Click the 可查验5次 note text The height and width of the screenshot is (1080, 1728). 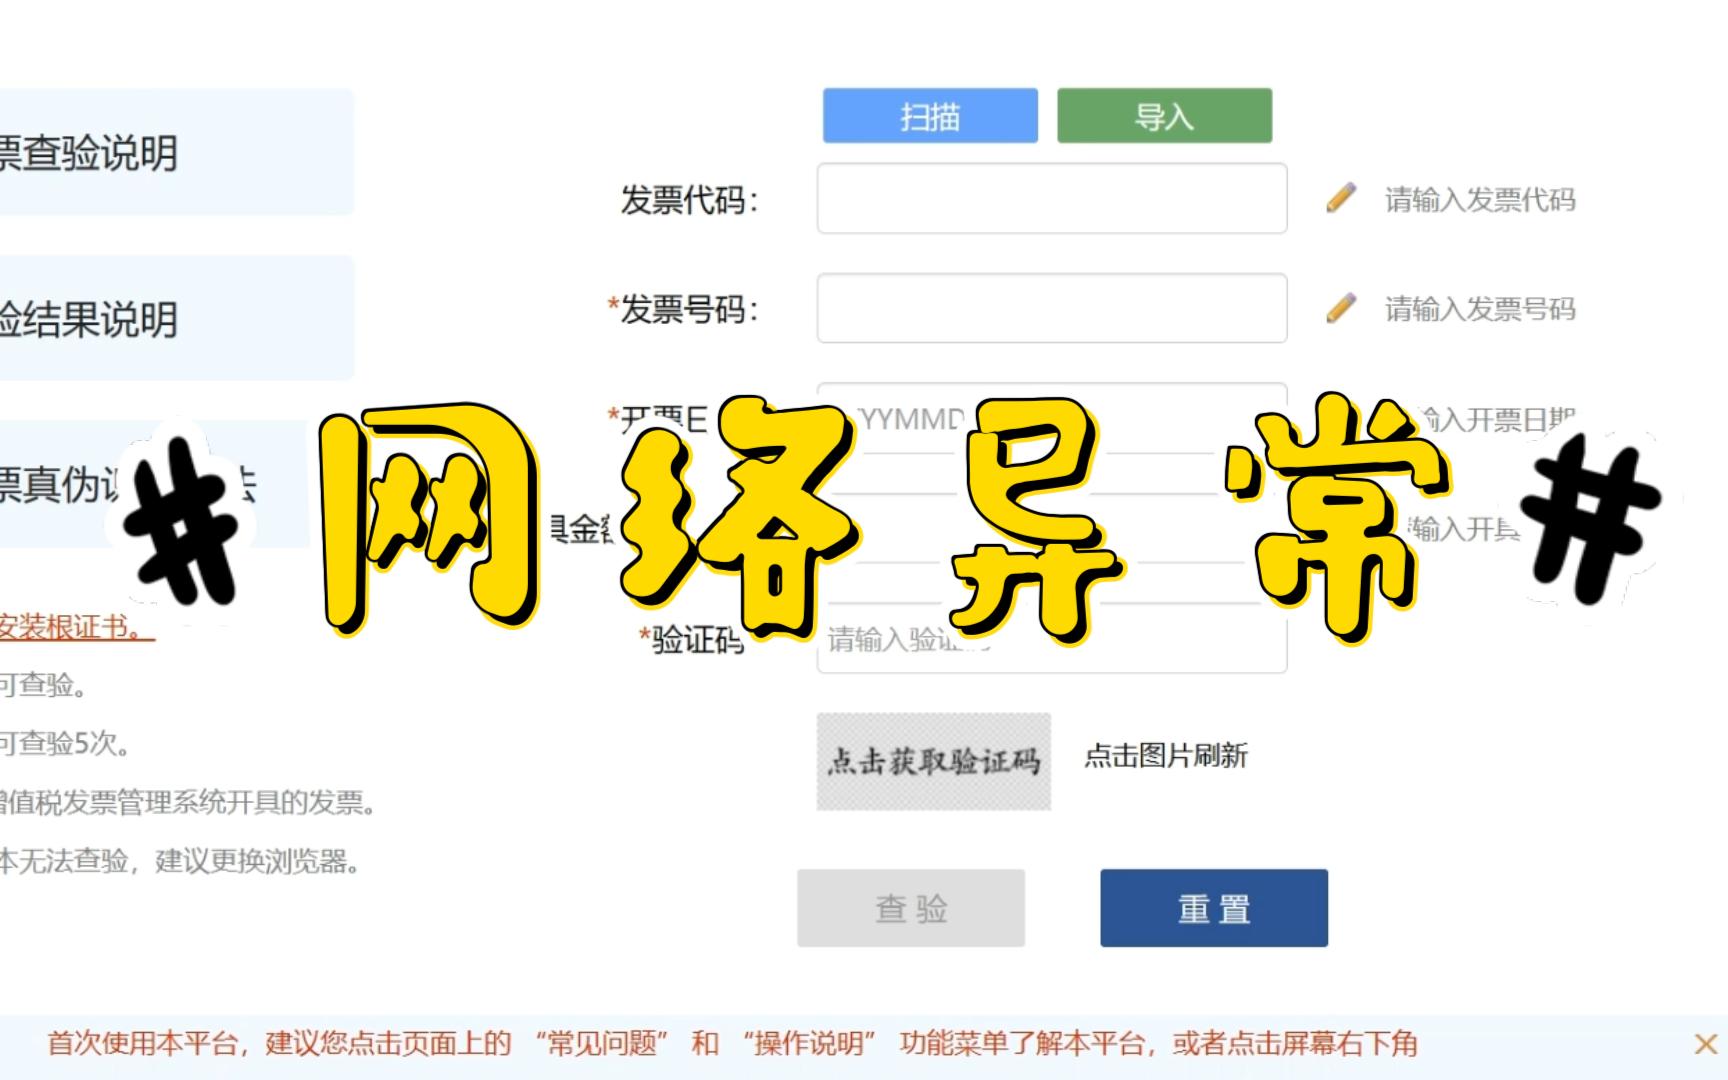pyautogui.click(x=65, y=743)
